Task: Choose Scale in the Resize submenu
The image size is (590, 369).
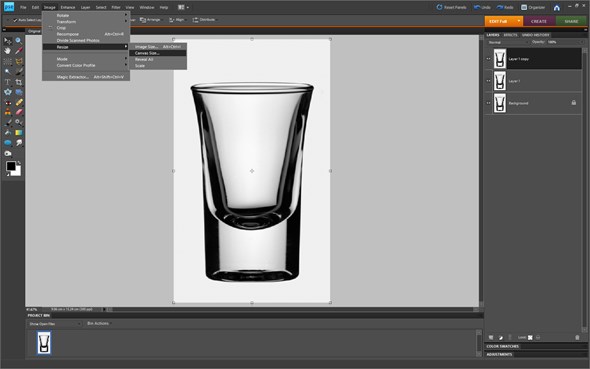Action: [158, 66]
